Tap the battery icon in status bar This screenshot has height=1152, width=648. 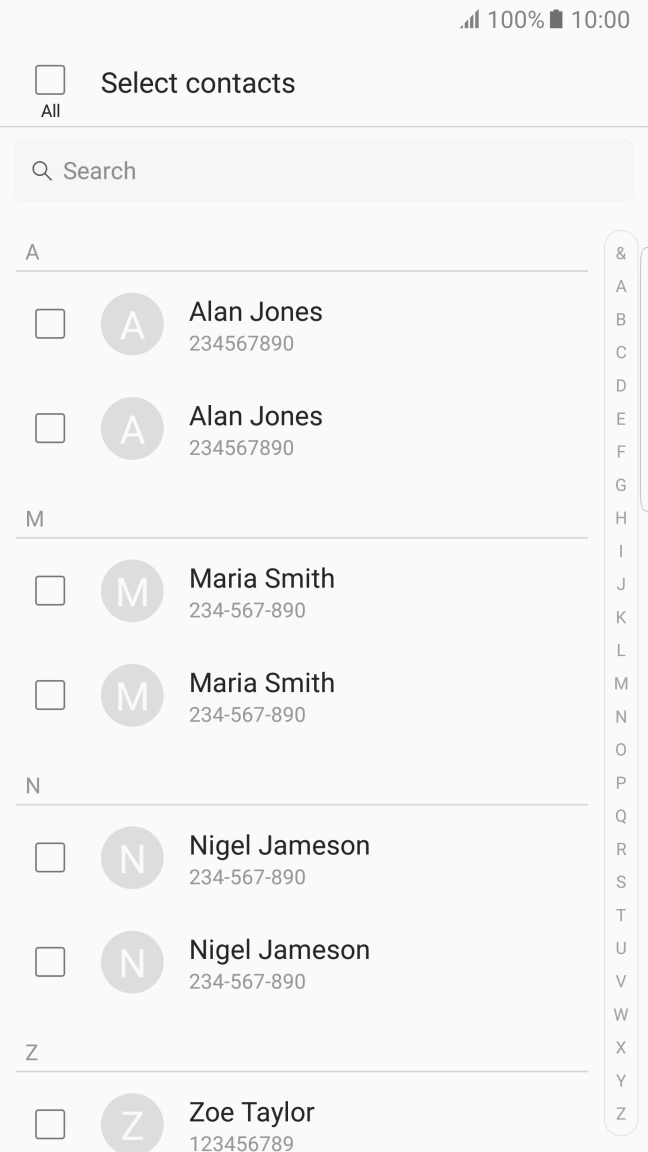(x=557, y=19)
